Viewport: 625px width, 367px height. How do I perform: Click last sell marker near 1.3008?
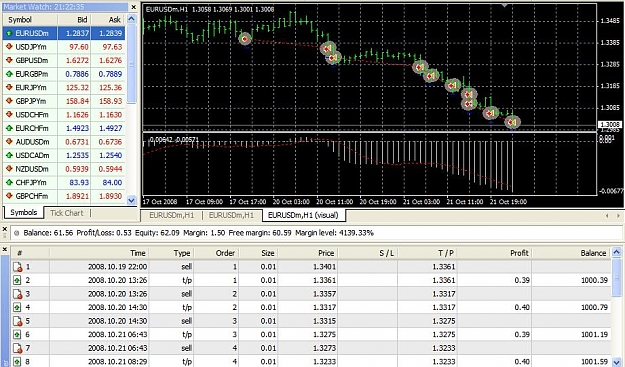coord(512,122)
